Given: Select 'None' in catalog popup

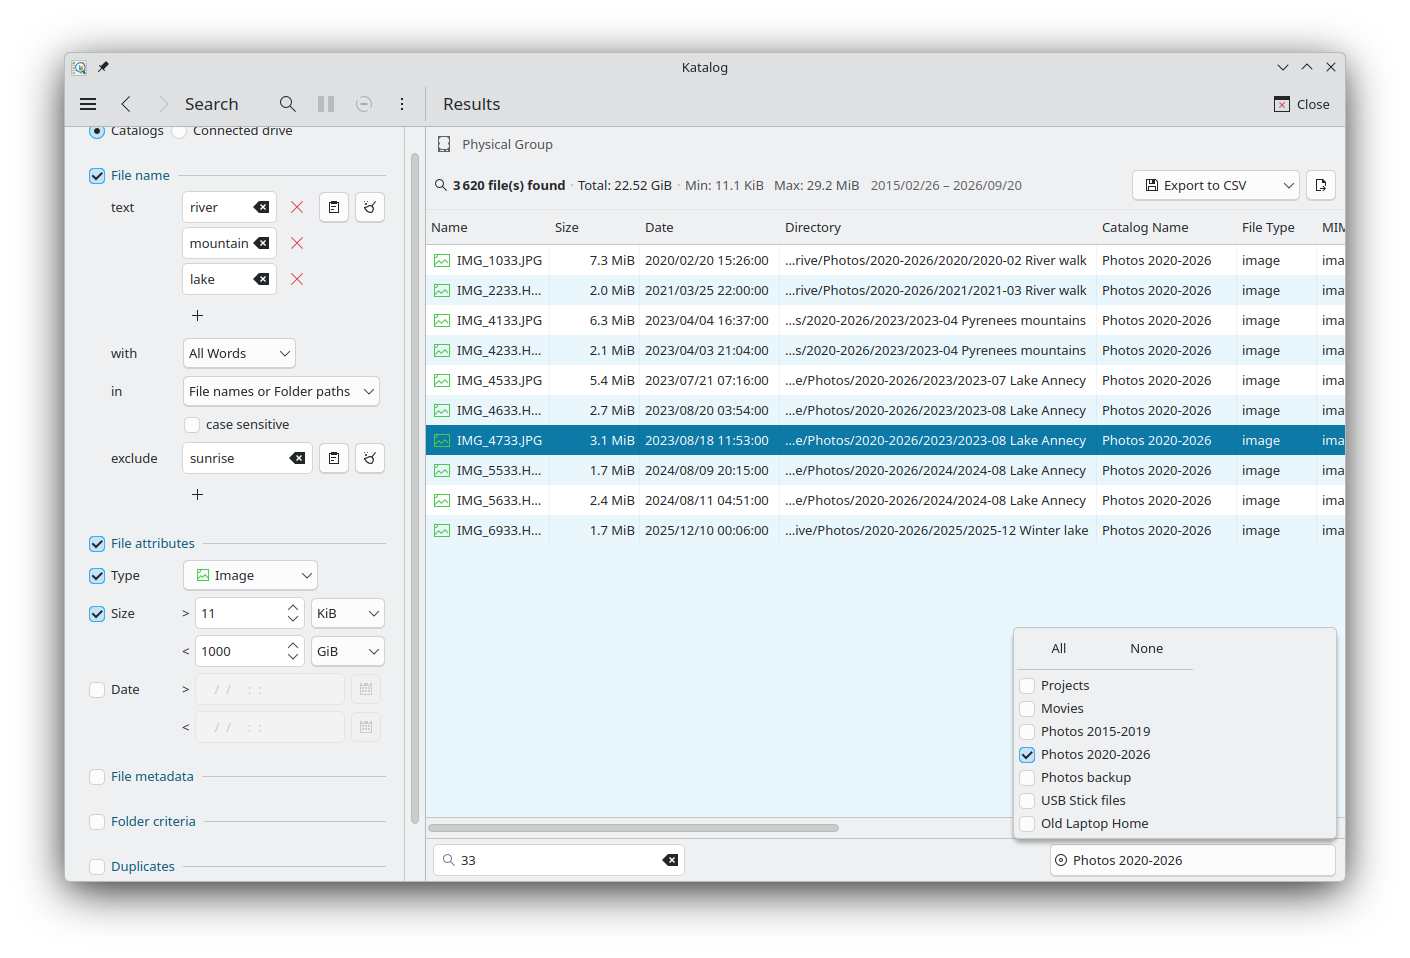Looking at the screenshot, I should point(1146,648).
